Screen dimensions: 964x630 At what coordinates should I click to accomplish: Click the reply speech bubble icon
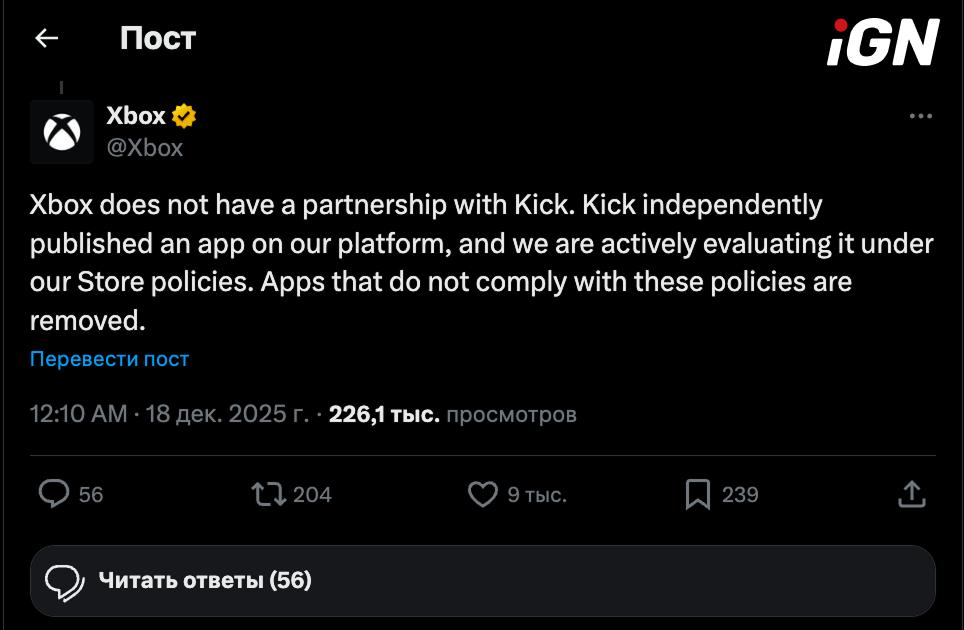pyautogui.click(x=53, y=494)
